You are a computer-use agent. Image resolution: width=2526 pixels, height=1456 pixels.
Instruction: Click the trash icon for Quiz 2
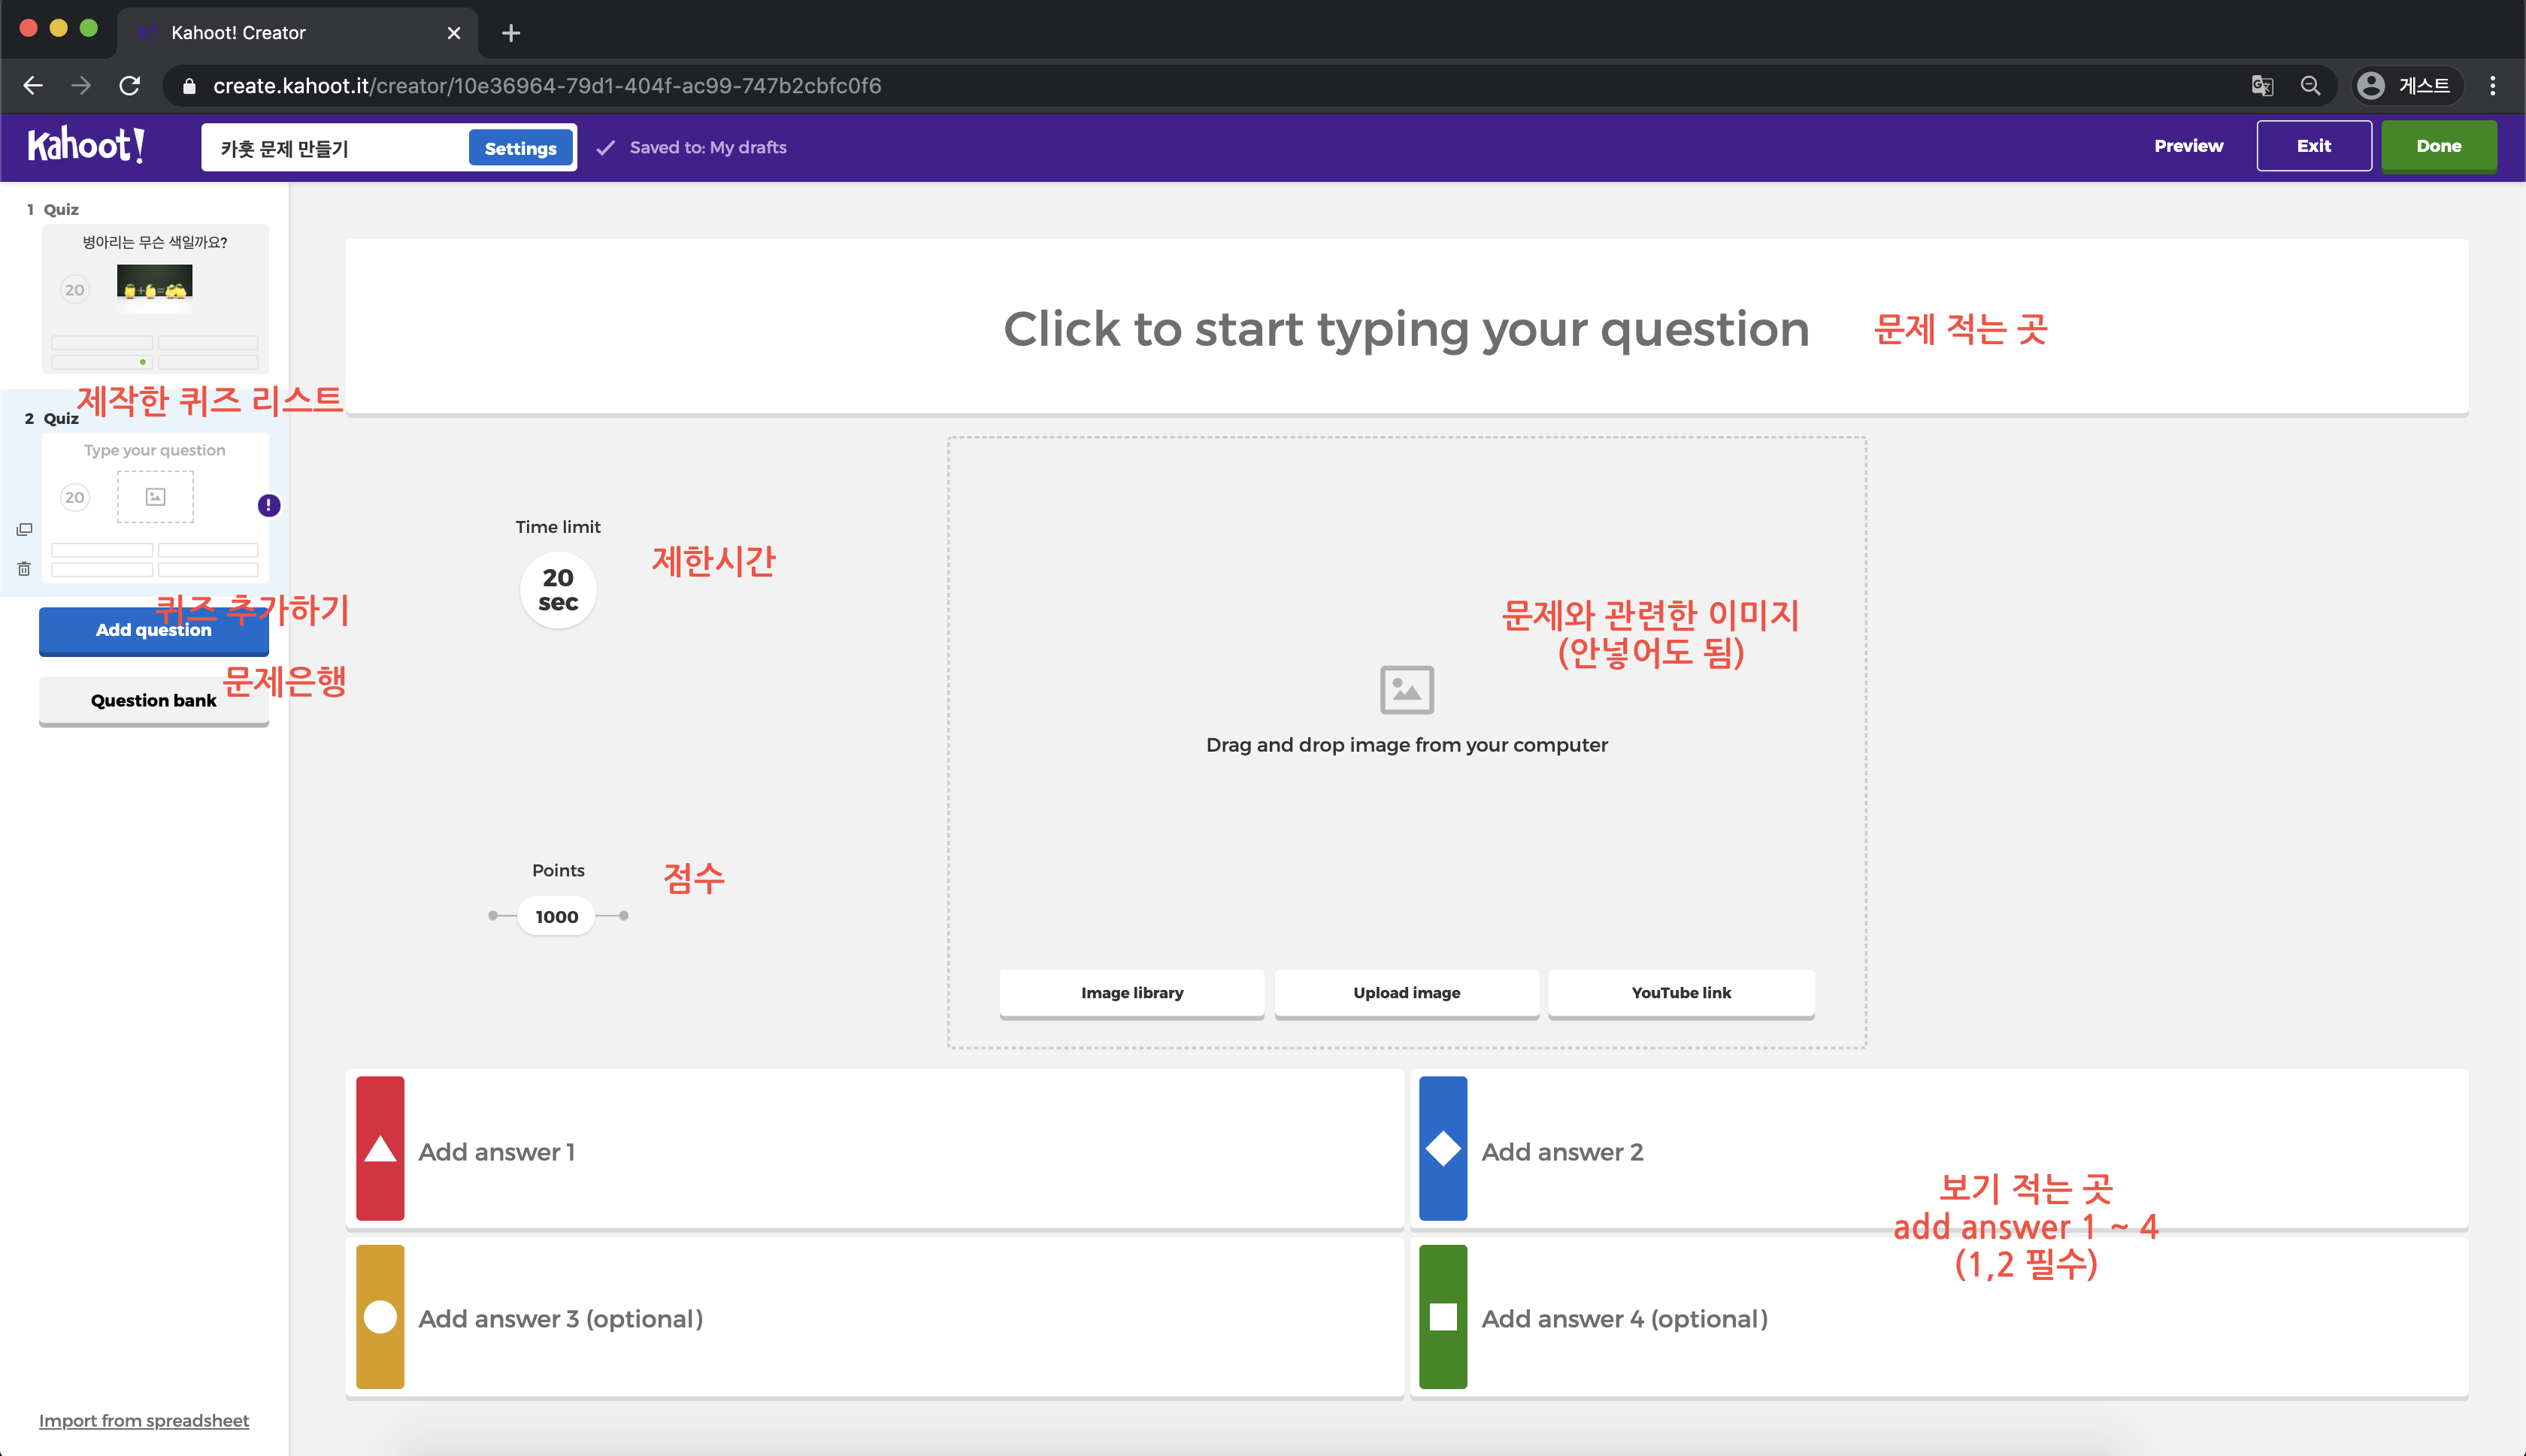24,569
